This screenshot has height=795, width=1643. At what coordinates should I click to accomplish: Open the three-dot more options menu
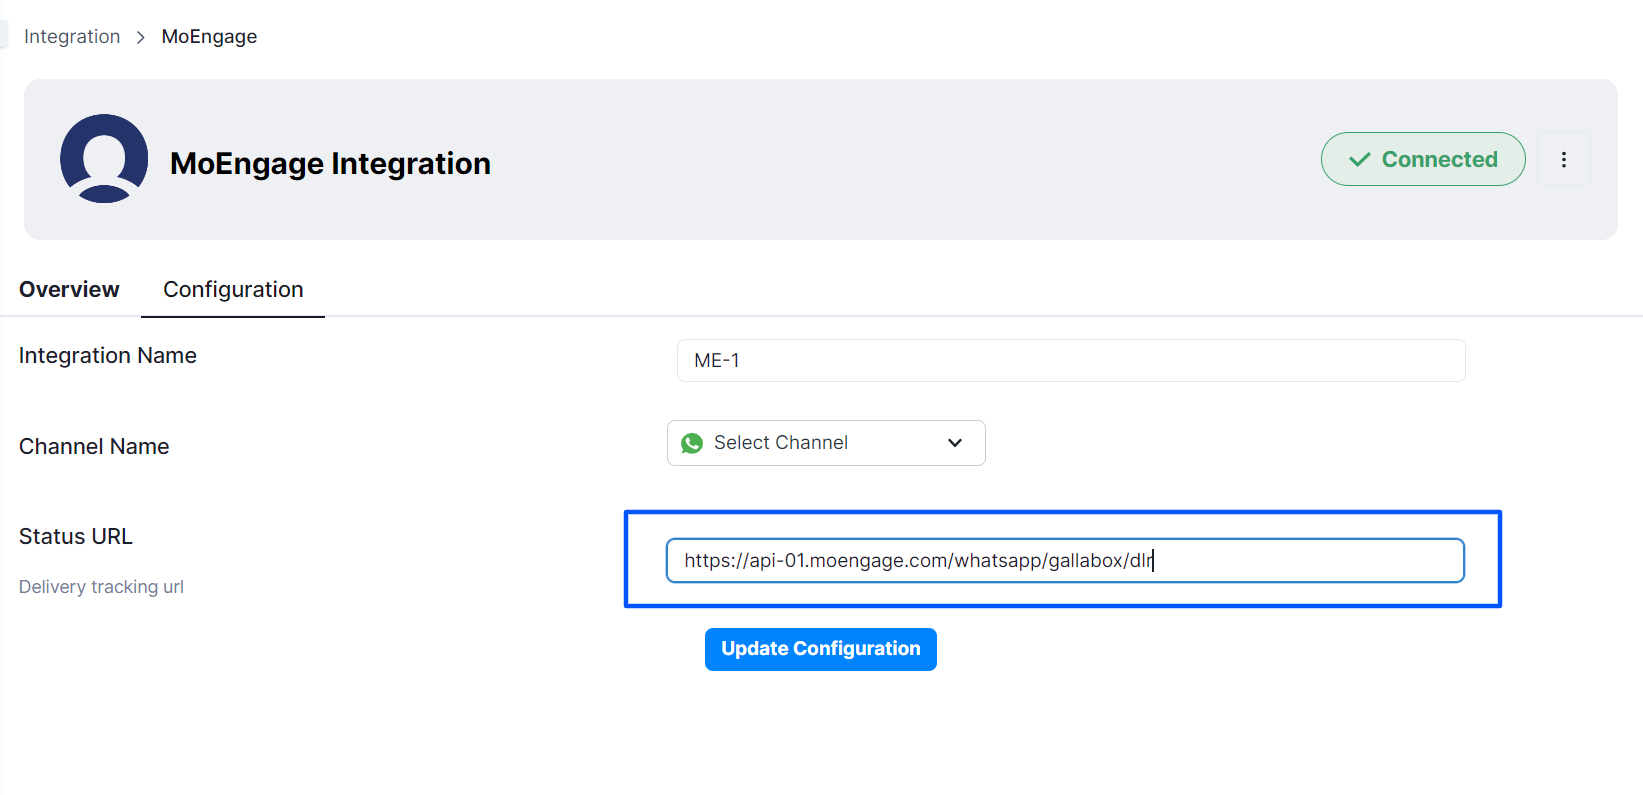pyautogui.click(x=1563, y=160)
